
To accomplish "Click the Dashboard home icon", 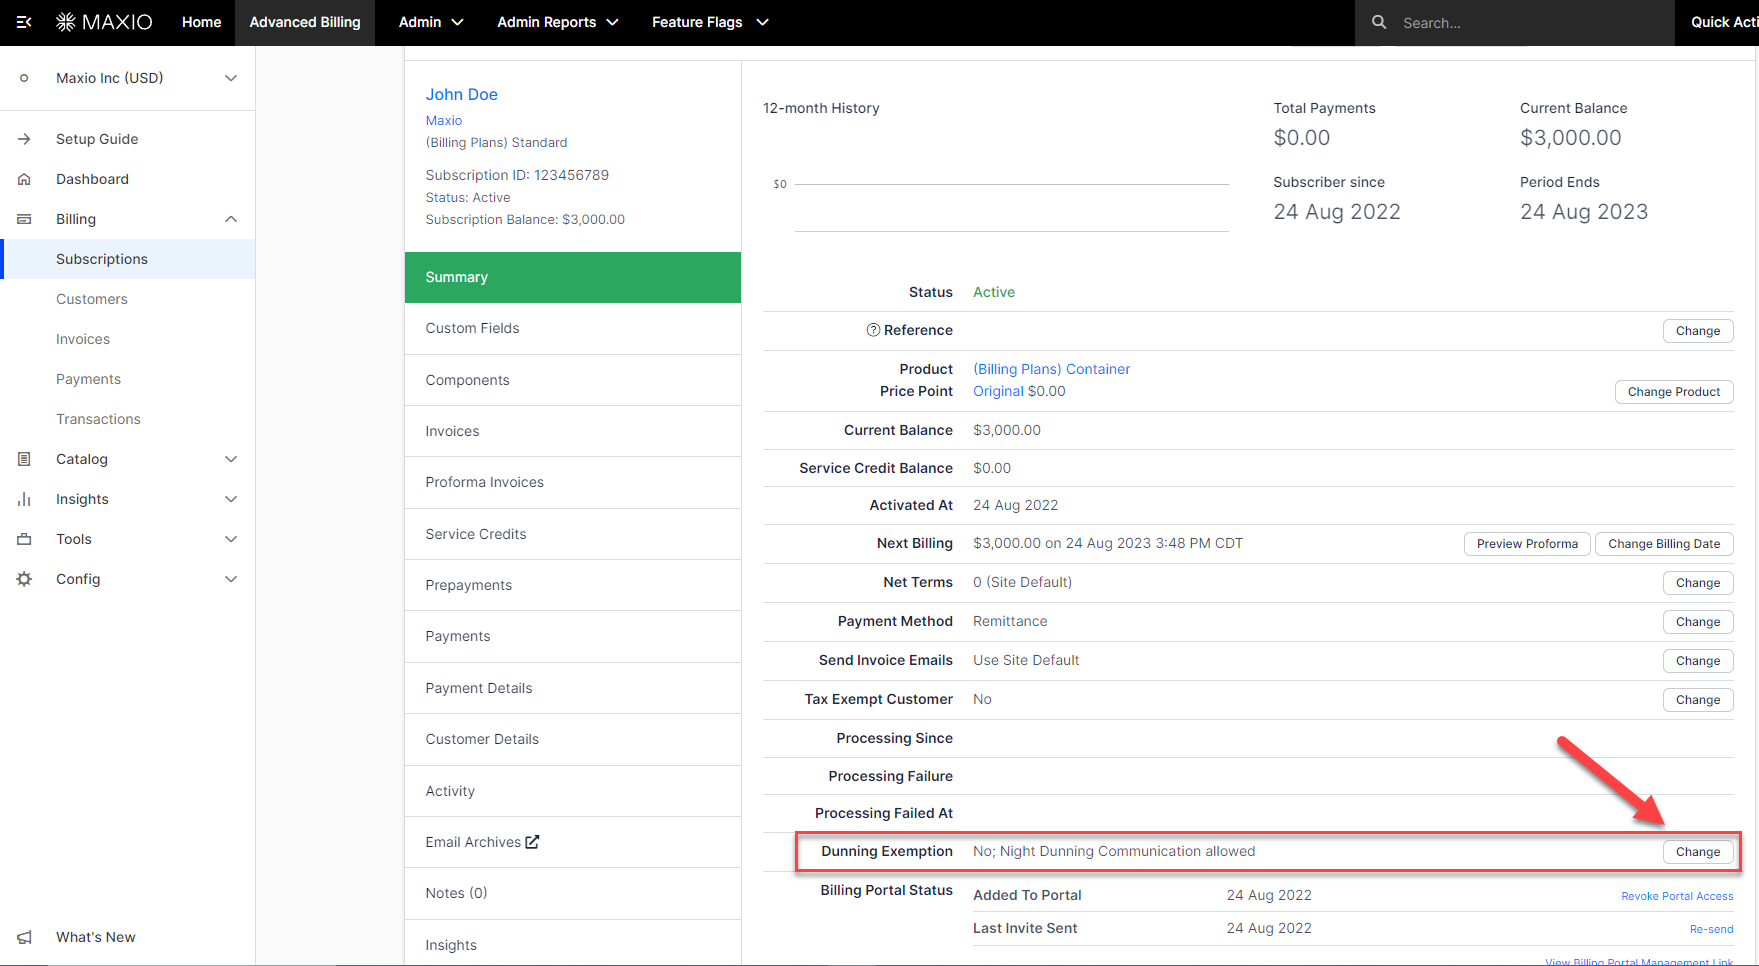I will [24, 179].
